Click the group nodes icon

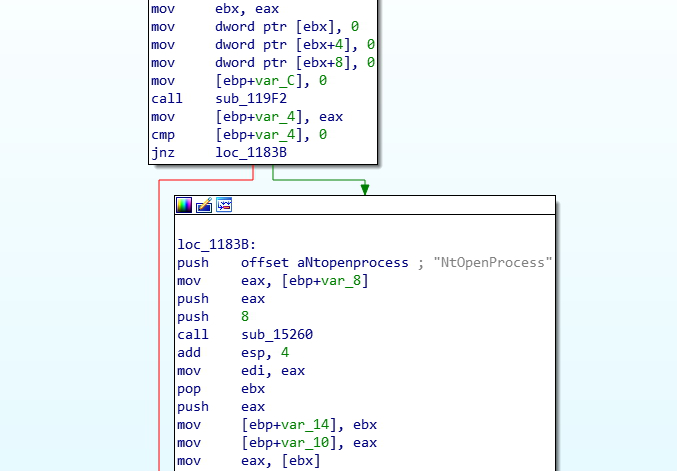pos(224,204)
